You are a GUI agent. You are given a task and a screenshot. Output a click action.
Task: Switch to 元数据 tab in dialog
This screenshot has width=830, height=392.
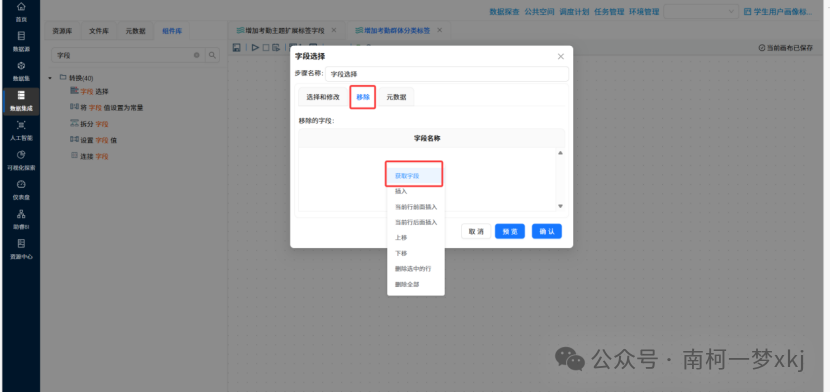396,97
